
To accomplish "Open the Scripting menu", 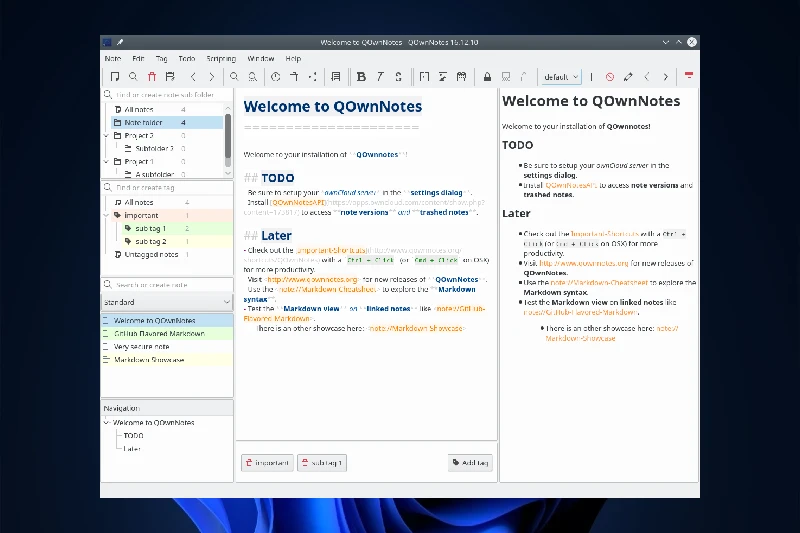I will point(221,59).
